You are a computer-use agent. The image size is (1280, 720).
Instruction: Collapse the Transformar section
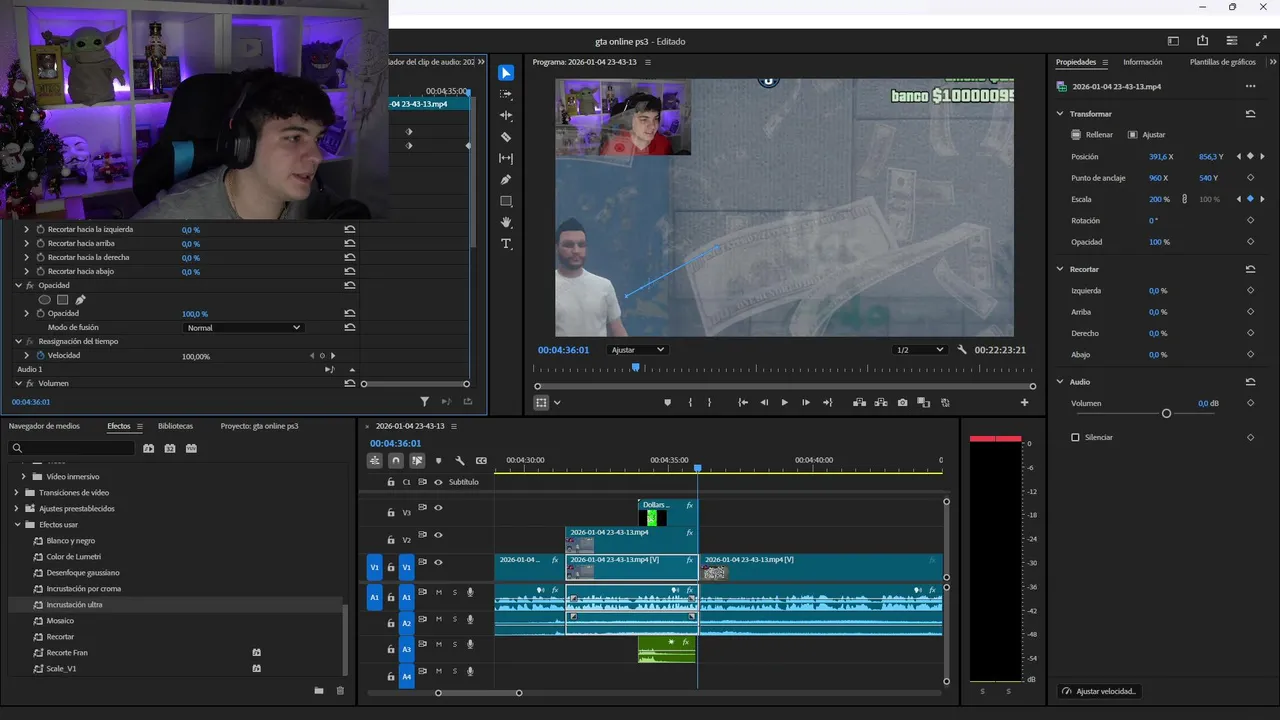coord(1060,114)
